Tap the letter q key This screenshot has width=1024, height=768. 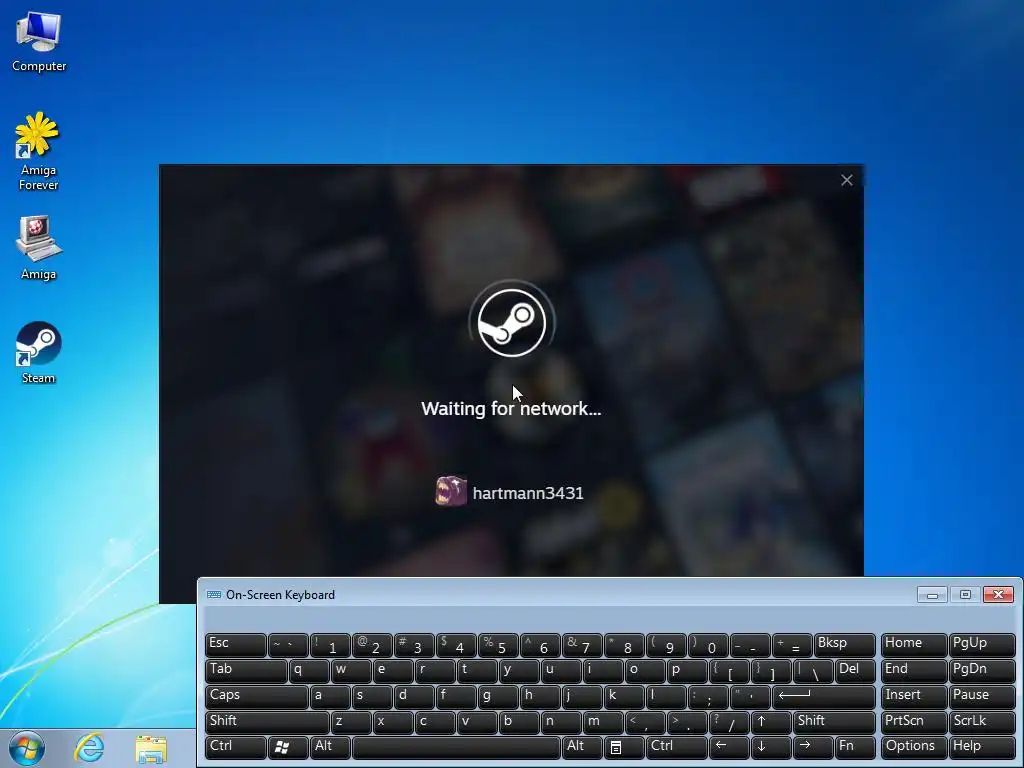coord(309,671)
